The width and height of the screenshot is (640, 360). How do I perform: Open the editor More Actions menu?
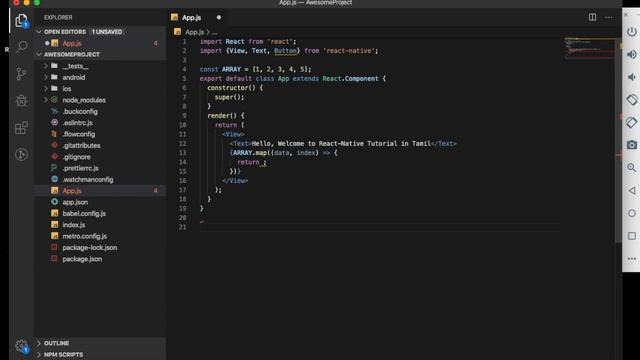point(609,17)
